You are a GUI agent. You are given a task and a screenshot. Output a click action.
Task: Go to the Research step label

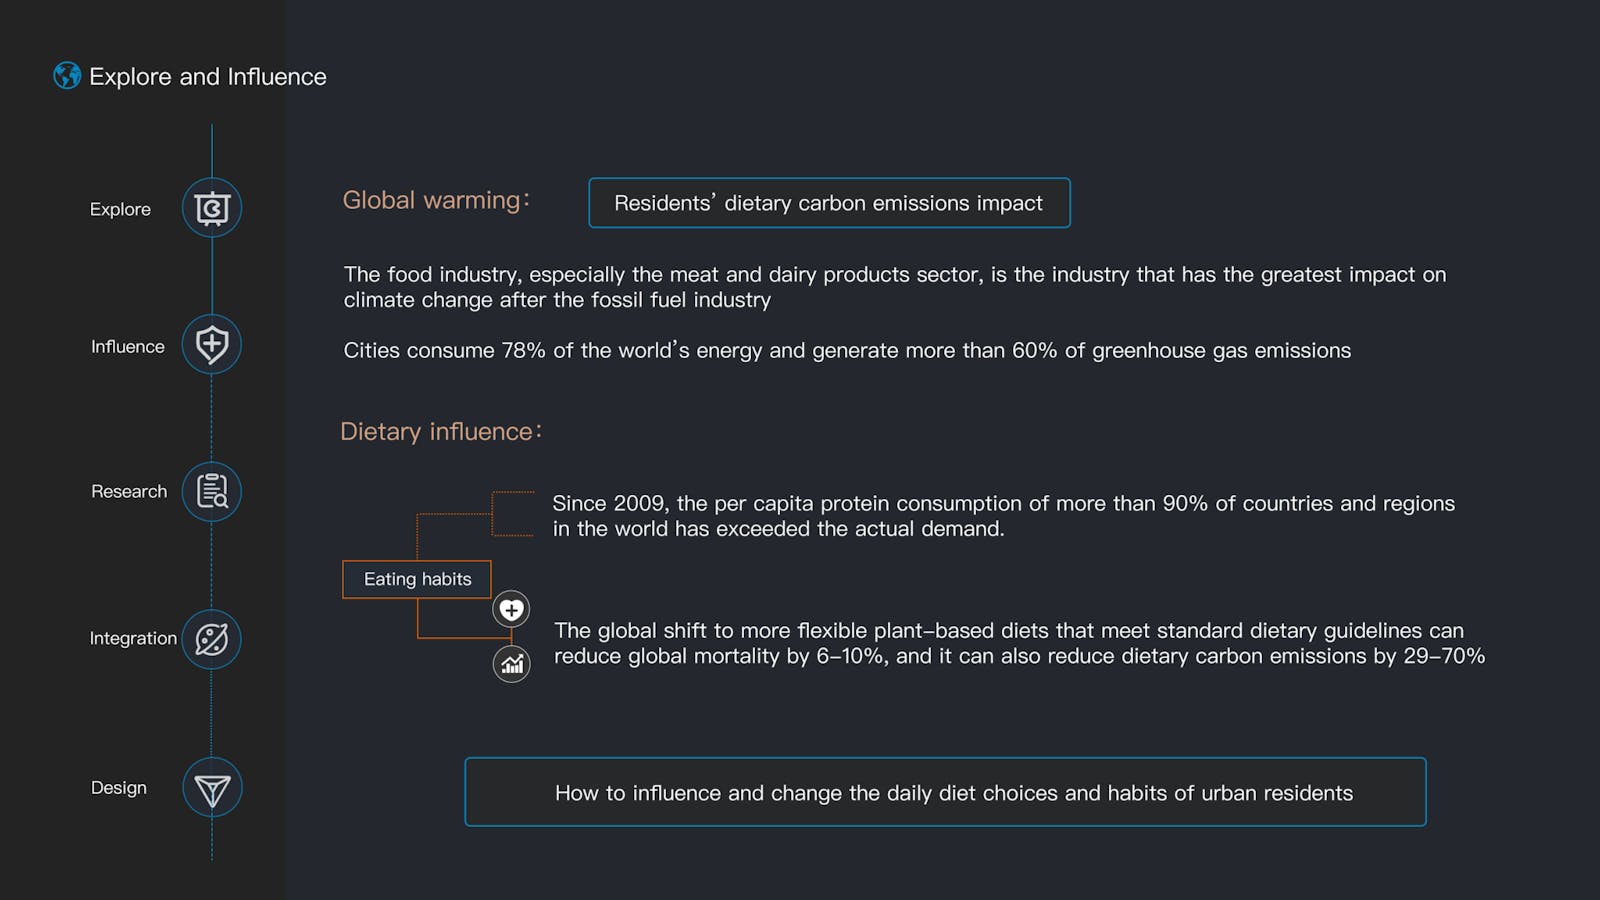[x=129, y=491]
